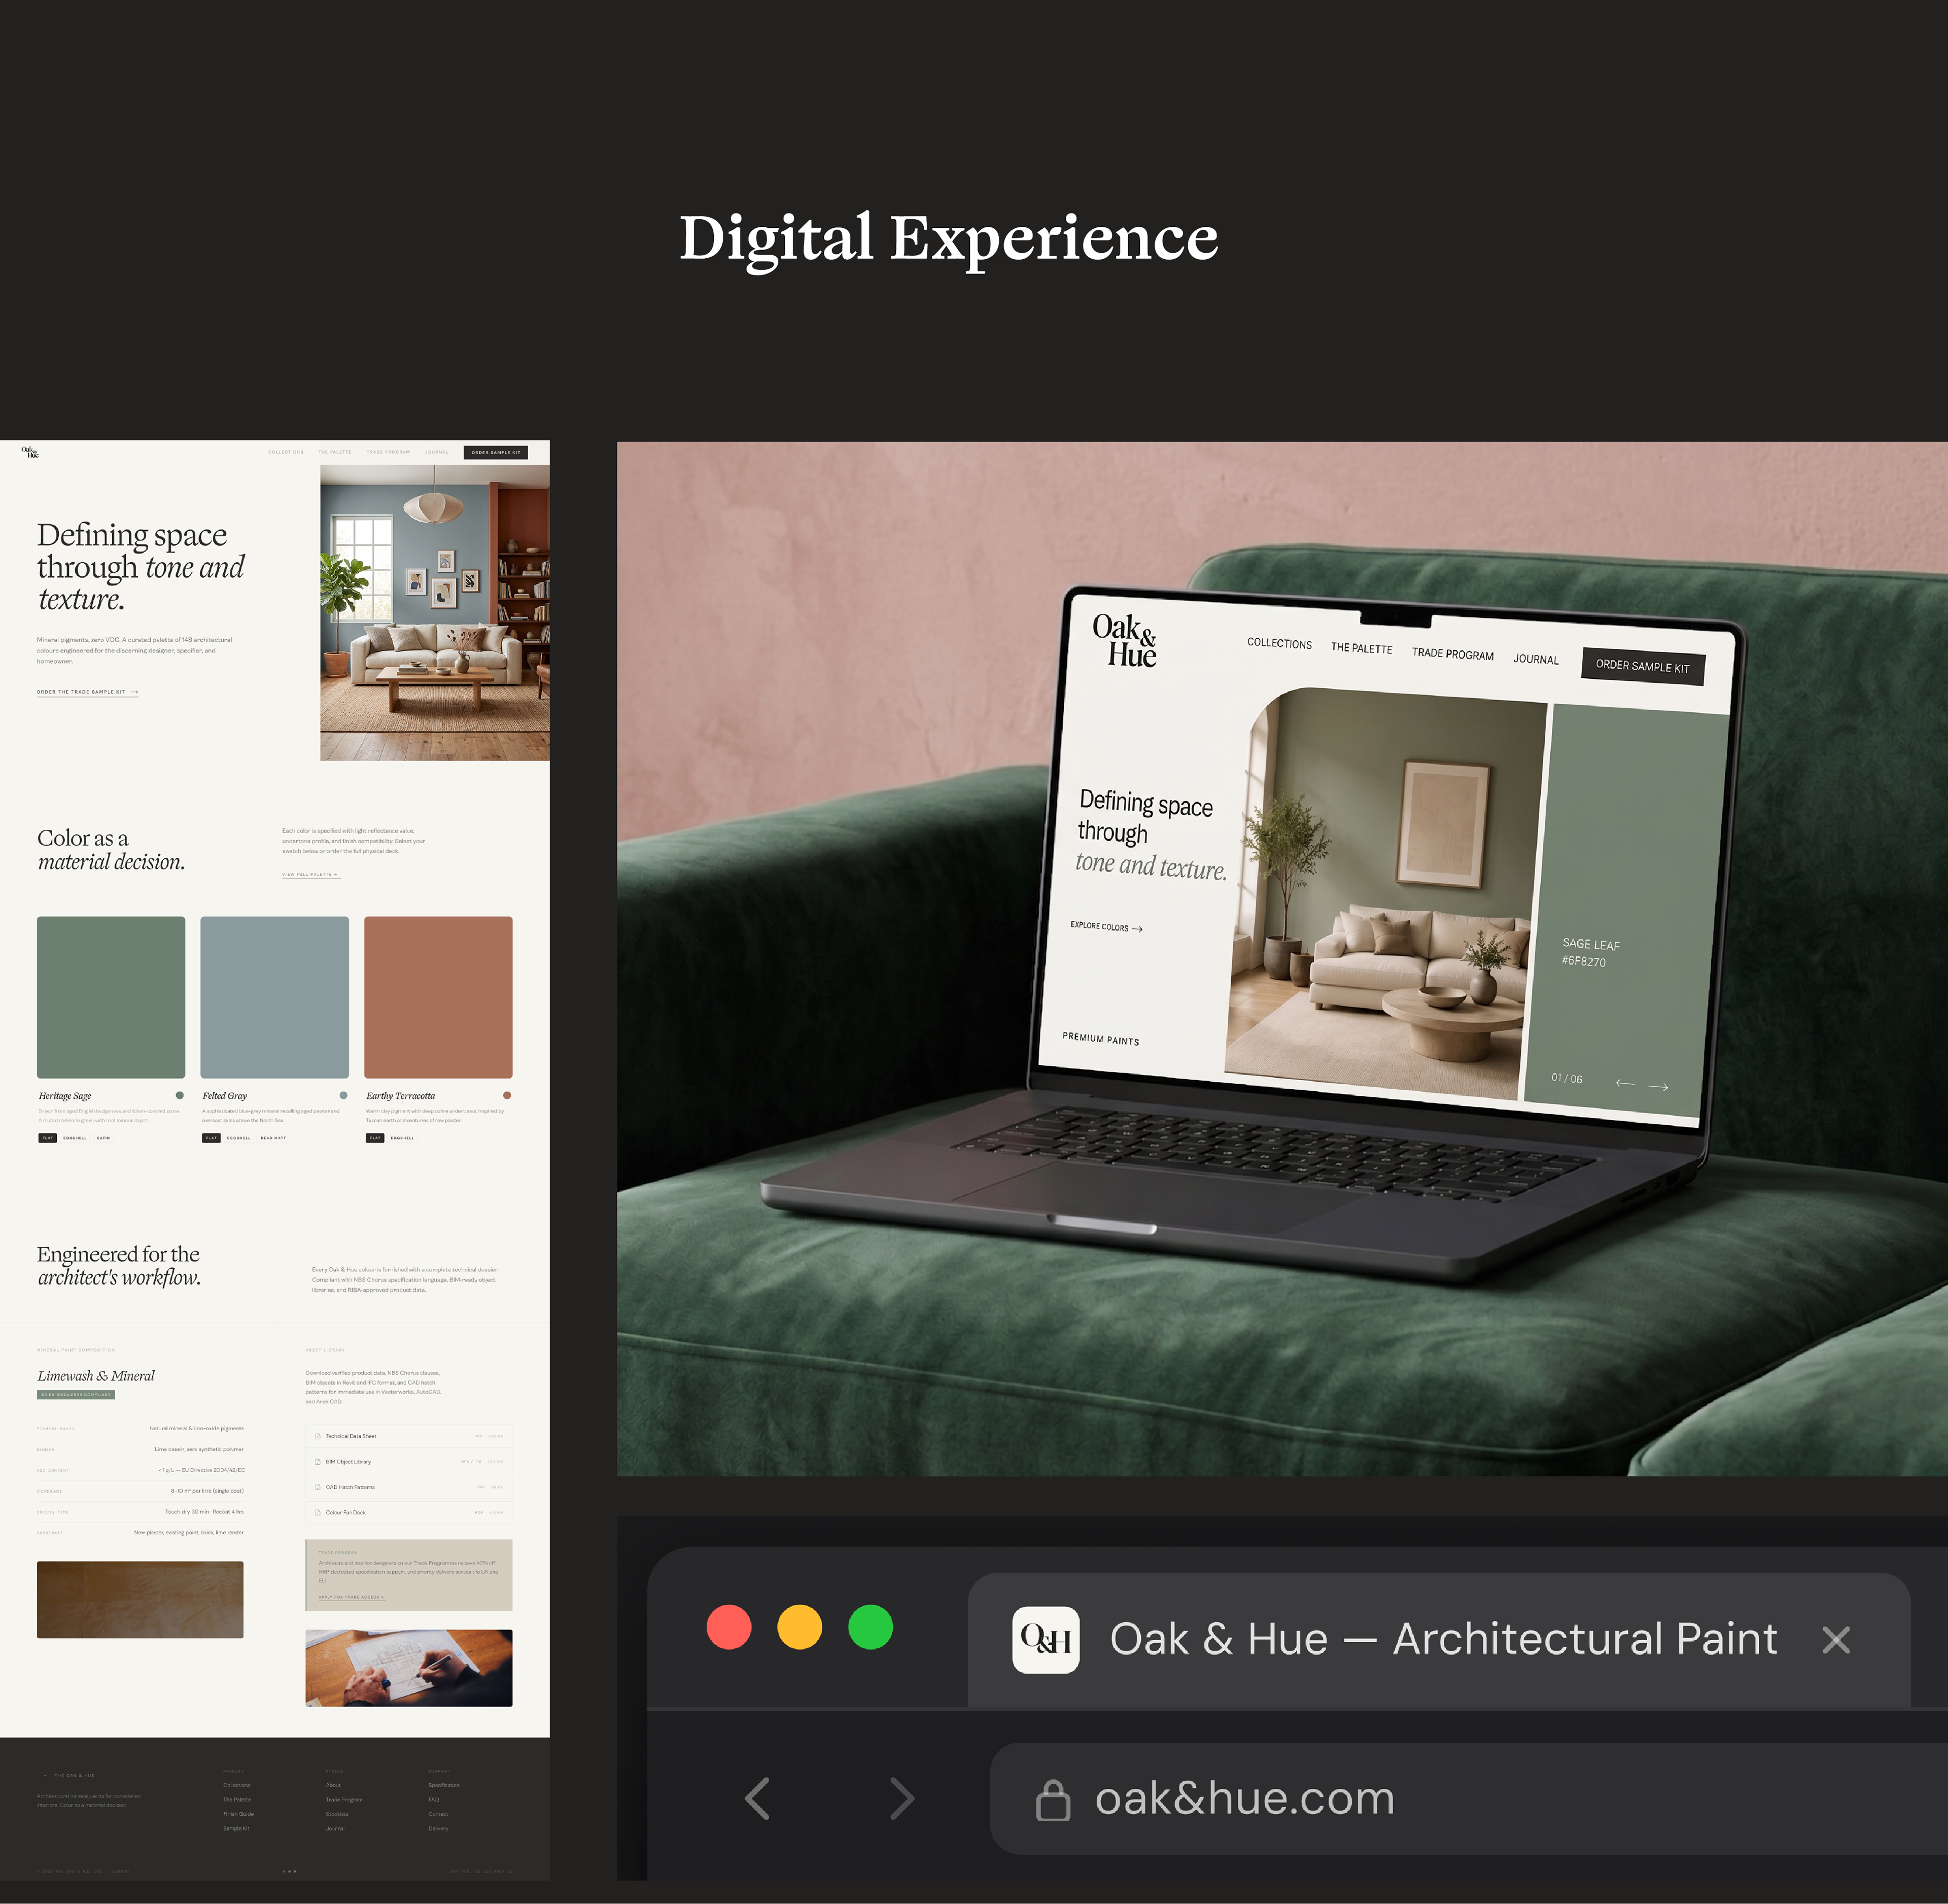Open Trade Program in the full-page mockup header
Image resolution: width=1948 pixels, height=1904 pixels.
pyautogui.click(x=388, y=452)
